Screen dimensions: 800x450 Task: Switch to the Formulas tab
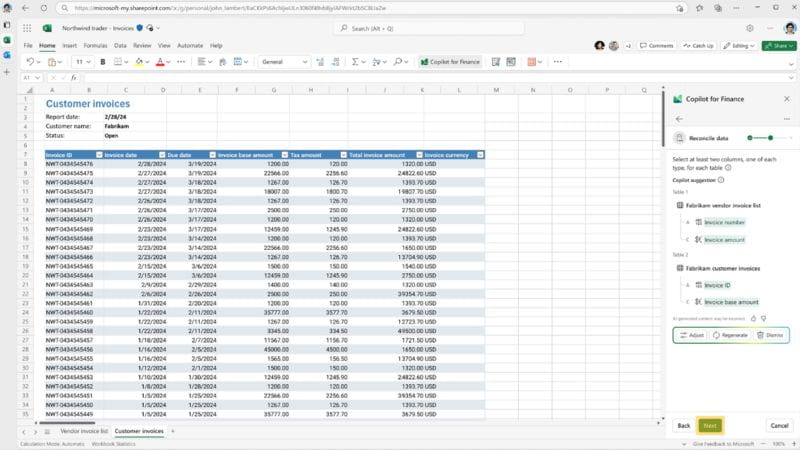(x=95, y=45)
